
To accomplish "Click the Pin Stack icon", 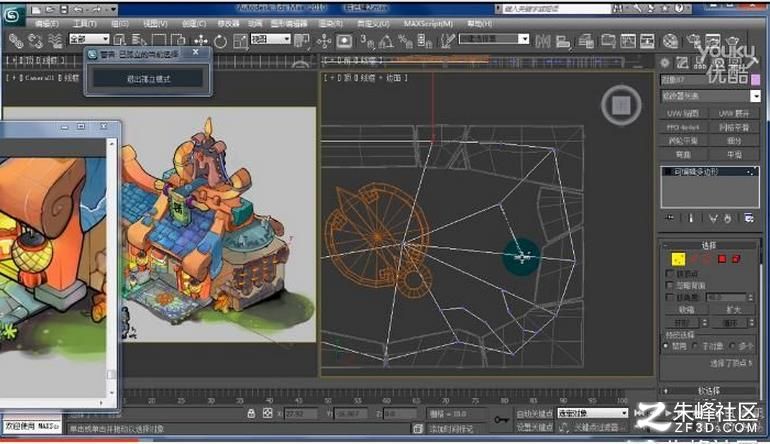I will [x=669, y=218].
